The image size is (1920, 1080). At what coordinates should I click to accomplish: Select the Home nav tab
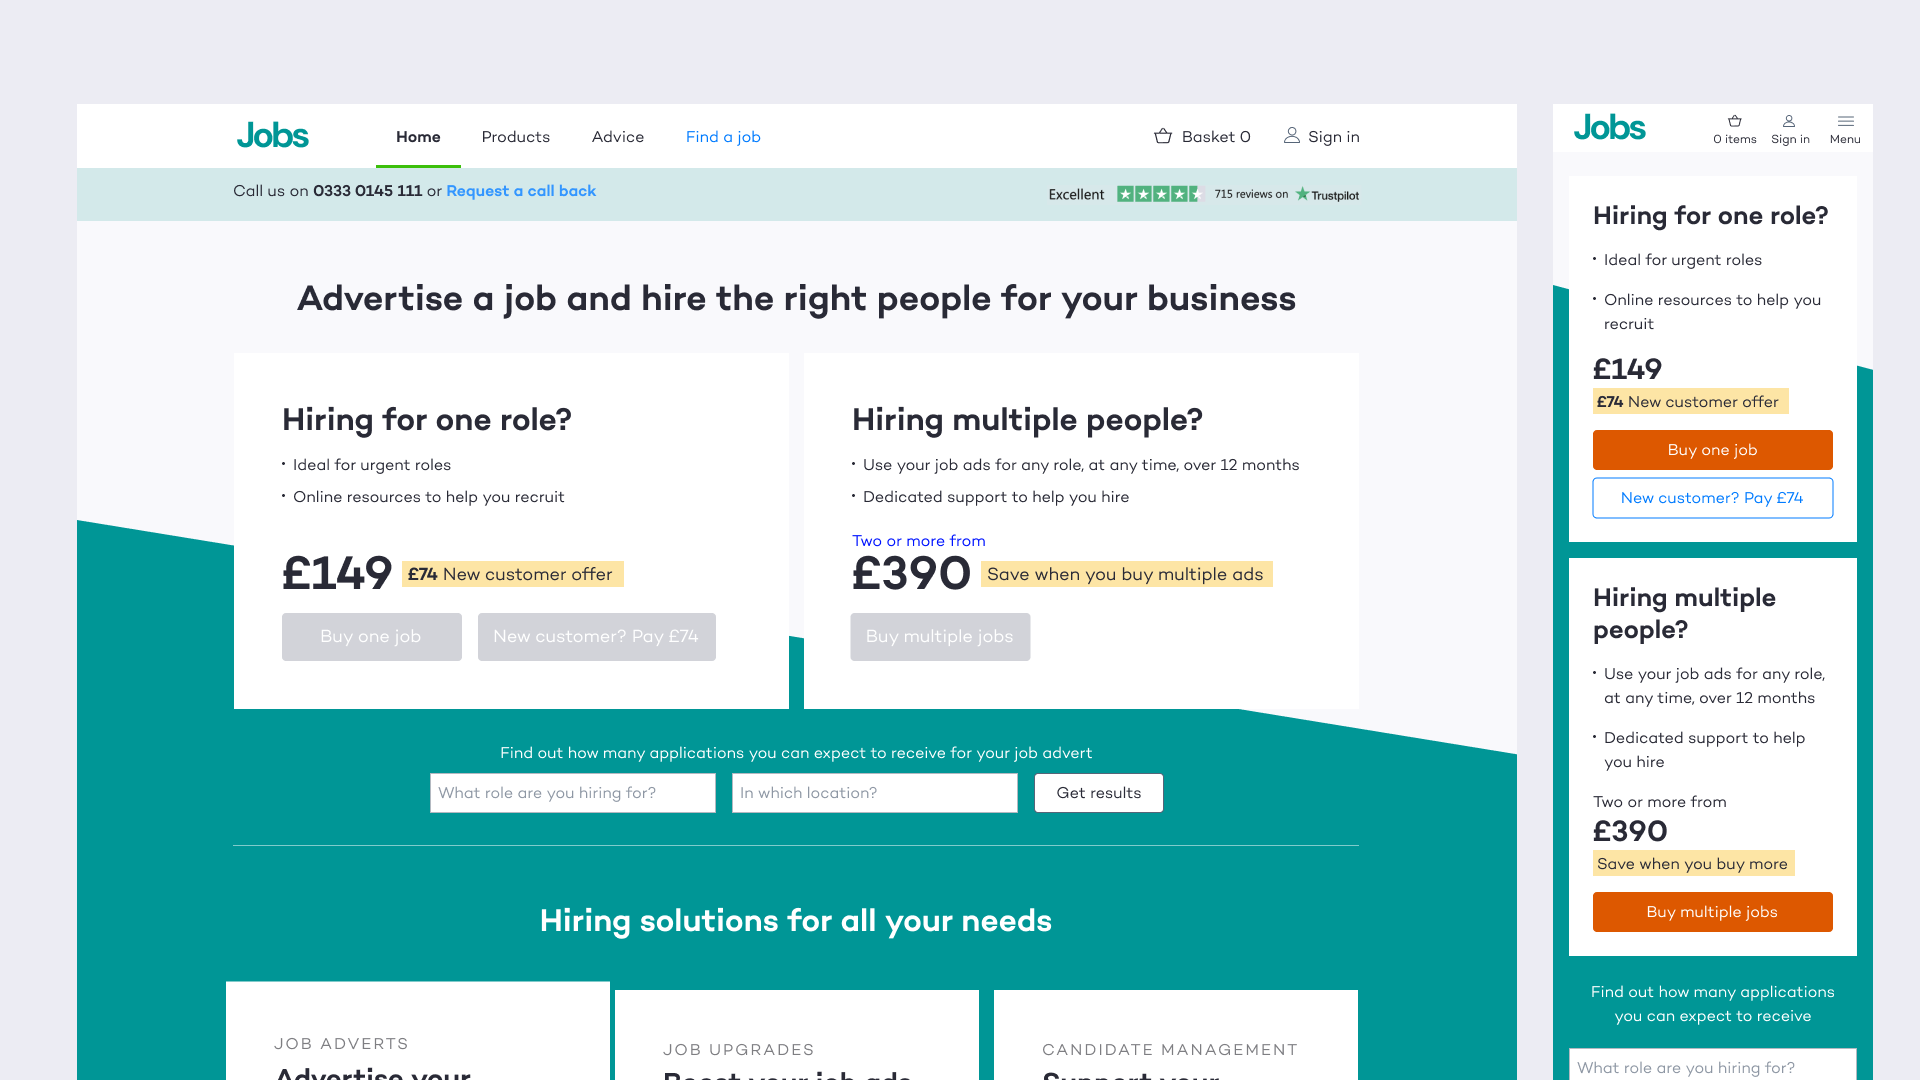pyautogui.click(x=418, y=137)
